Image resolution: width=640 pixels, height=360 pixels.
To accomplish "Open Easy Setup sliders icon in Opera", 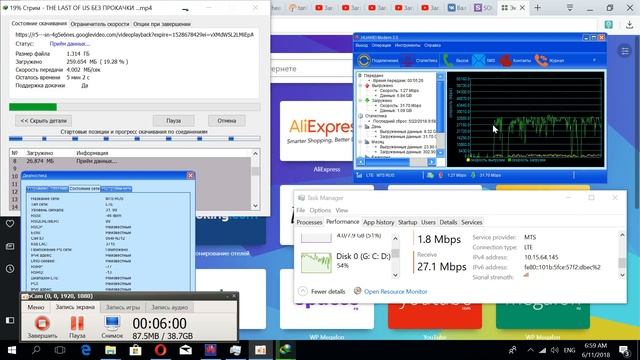I will click(624, 51).
